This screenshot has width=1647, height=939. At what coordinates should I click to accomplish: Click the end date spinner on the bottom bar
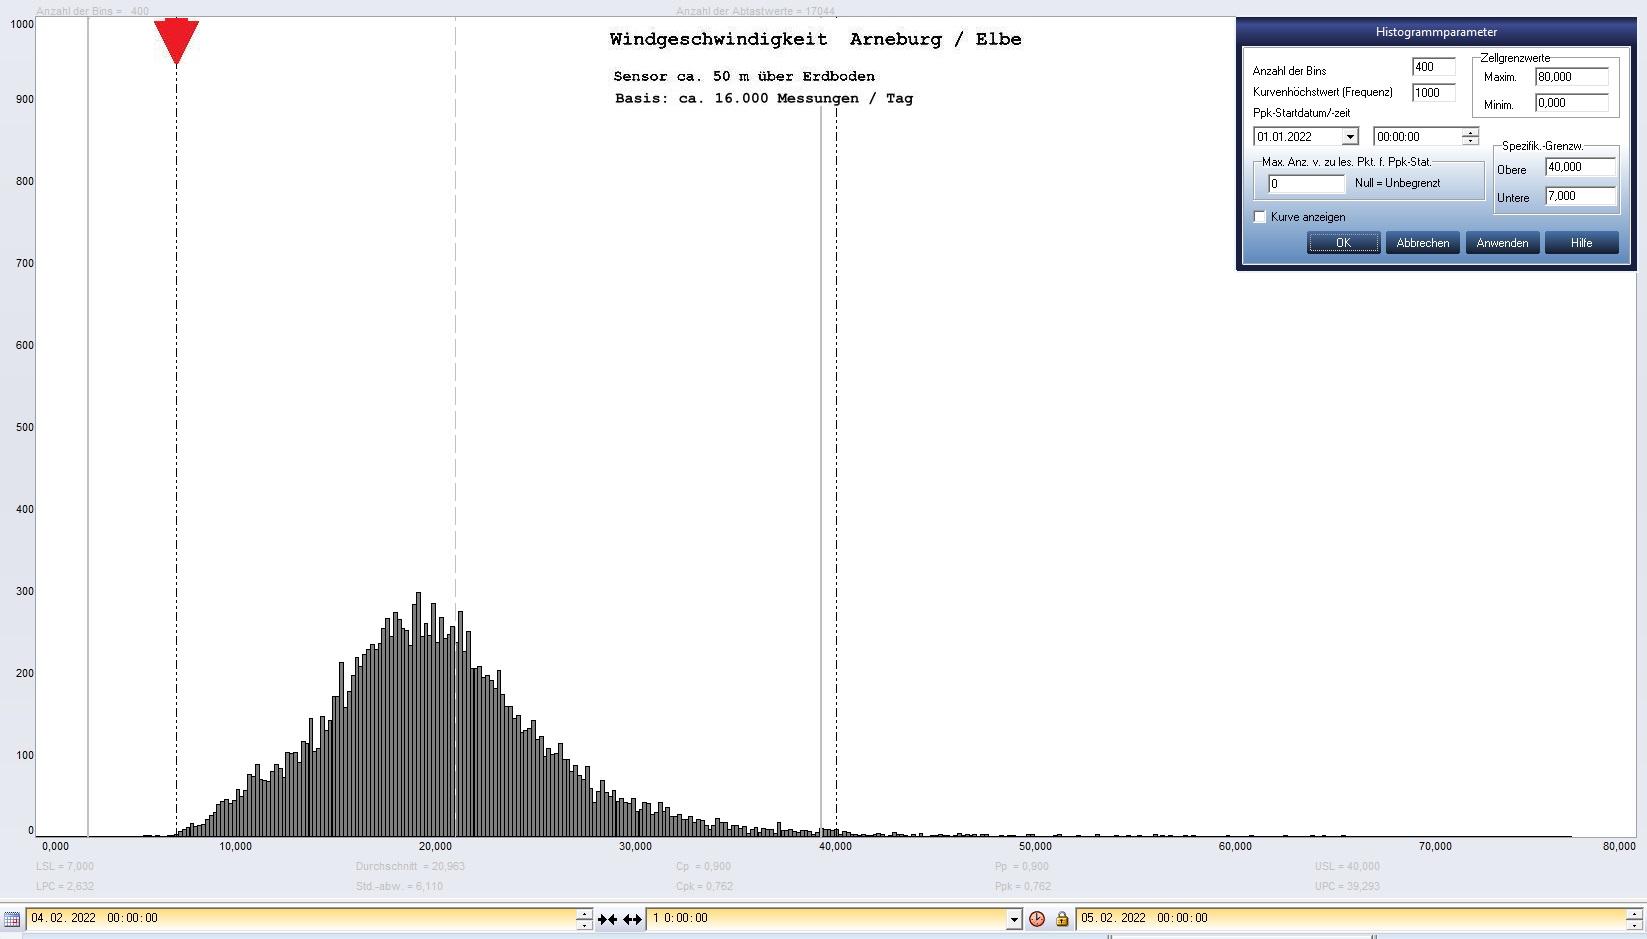[1634, 918]
